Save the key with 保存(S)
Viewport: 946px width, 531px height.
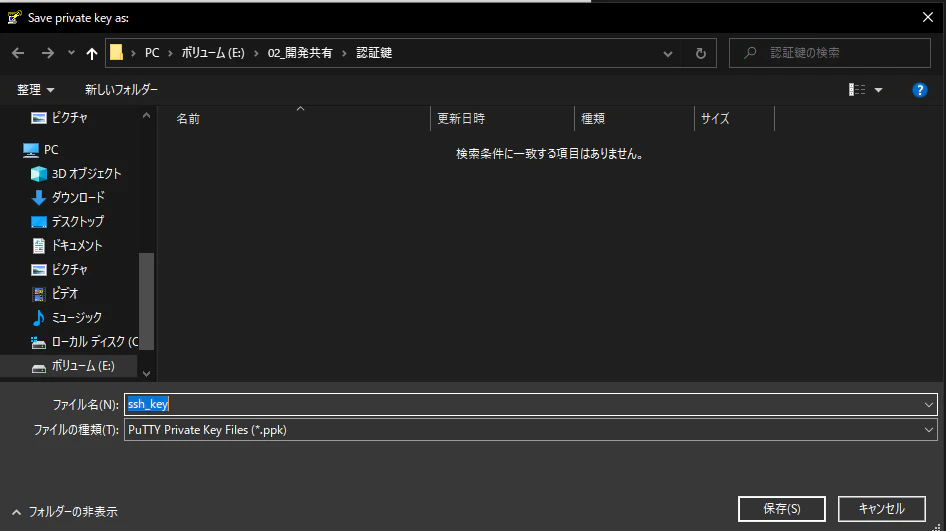[x=782, y=509]
